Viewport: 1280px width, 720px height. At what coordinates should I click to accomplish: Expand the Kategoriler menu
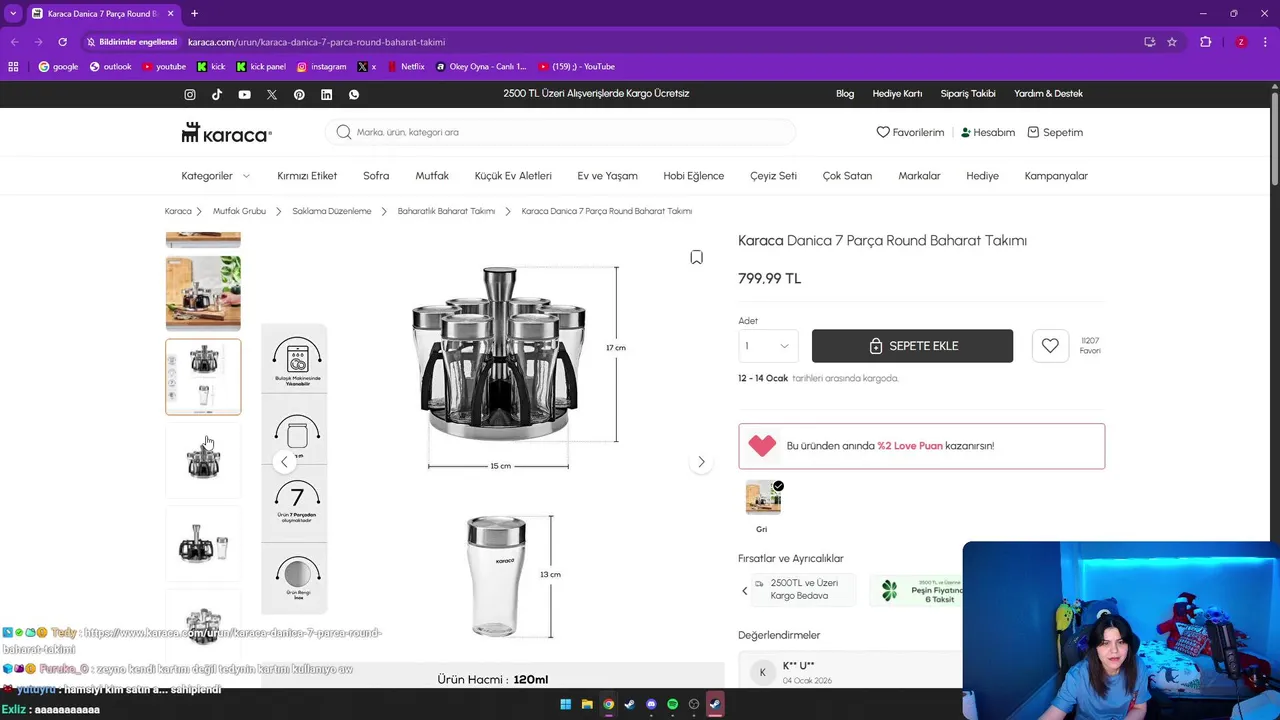tap(215, 176)
